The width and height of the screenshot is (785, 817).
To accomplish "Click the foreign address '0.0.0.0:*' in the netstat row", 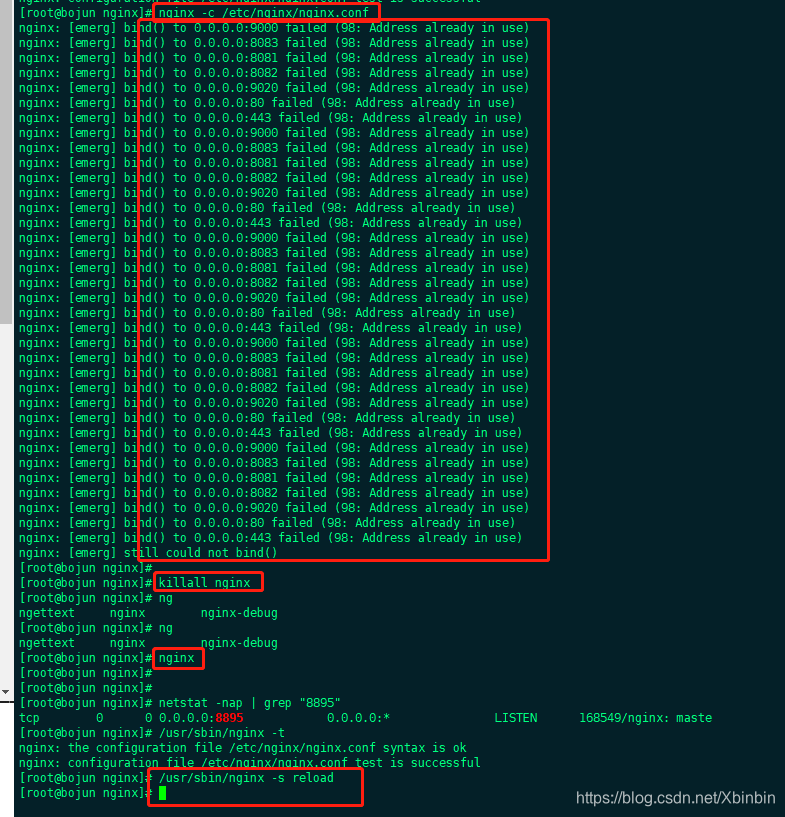I will tap(358, 718).
